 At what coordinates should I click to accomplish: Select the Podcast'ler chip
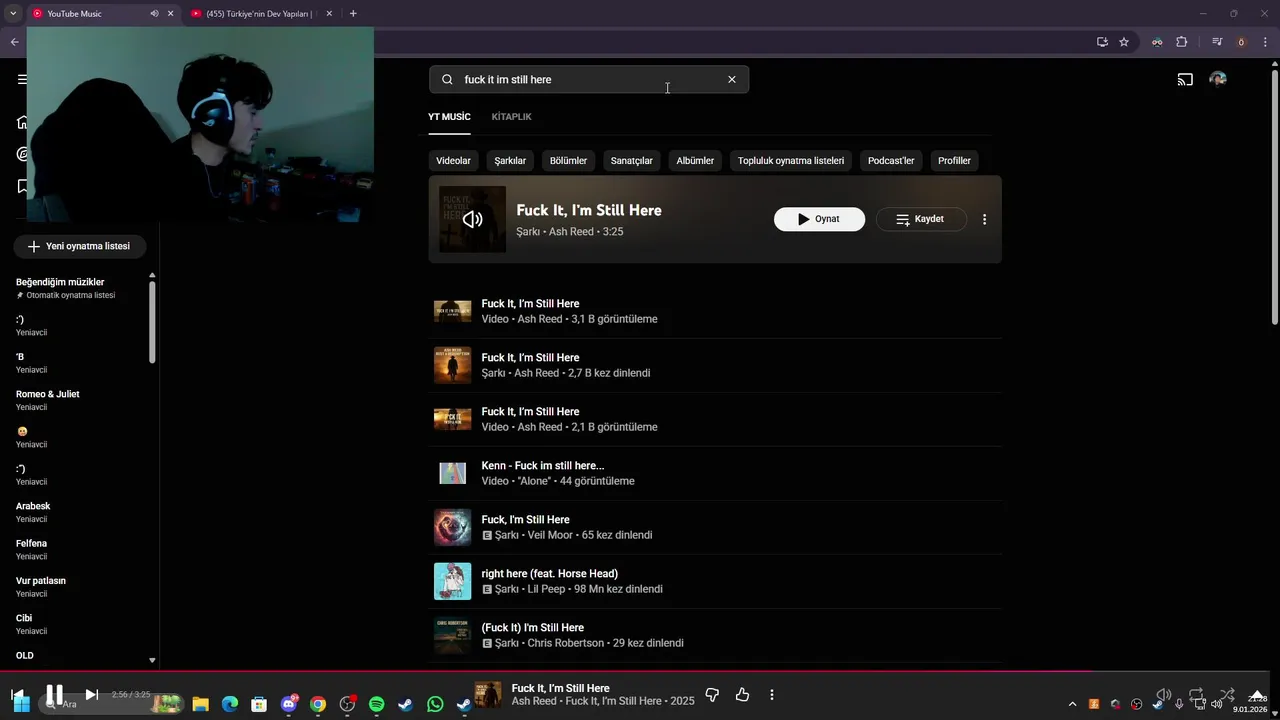point(891,160)
